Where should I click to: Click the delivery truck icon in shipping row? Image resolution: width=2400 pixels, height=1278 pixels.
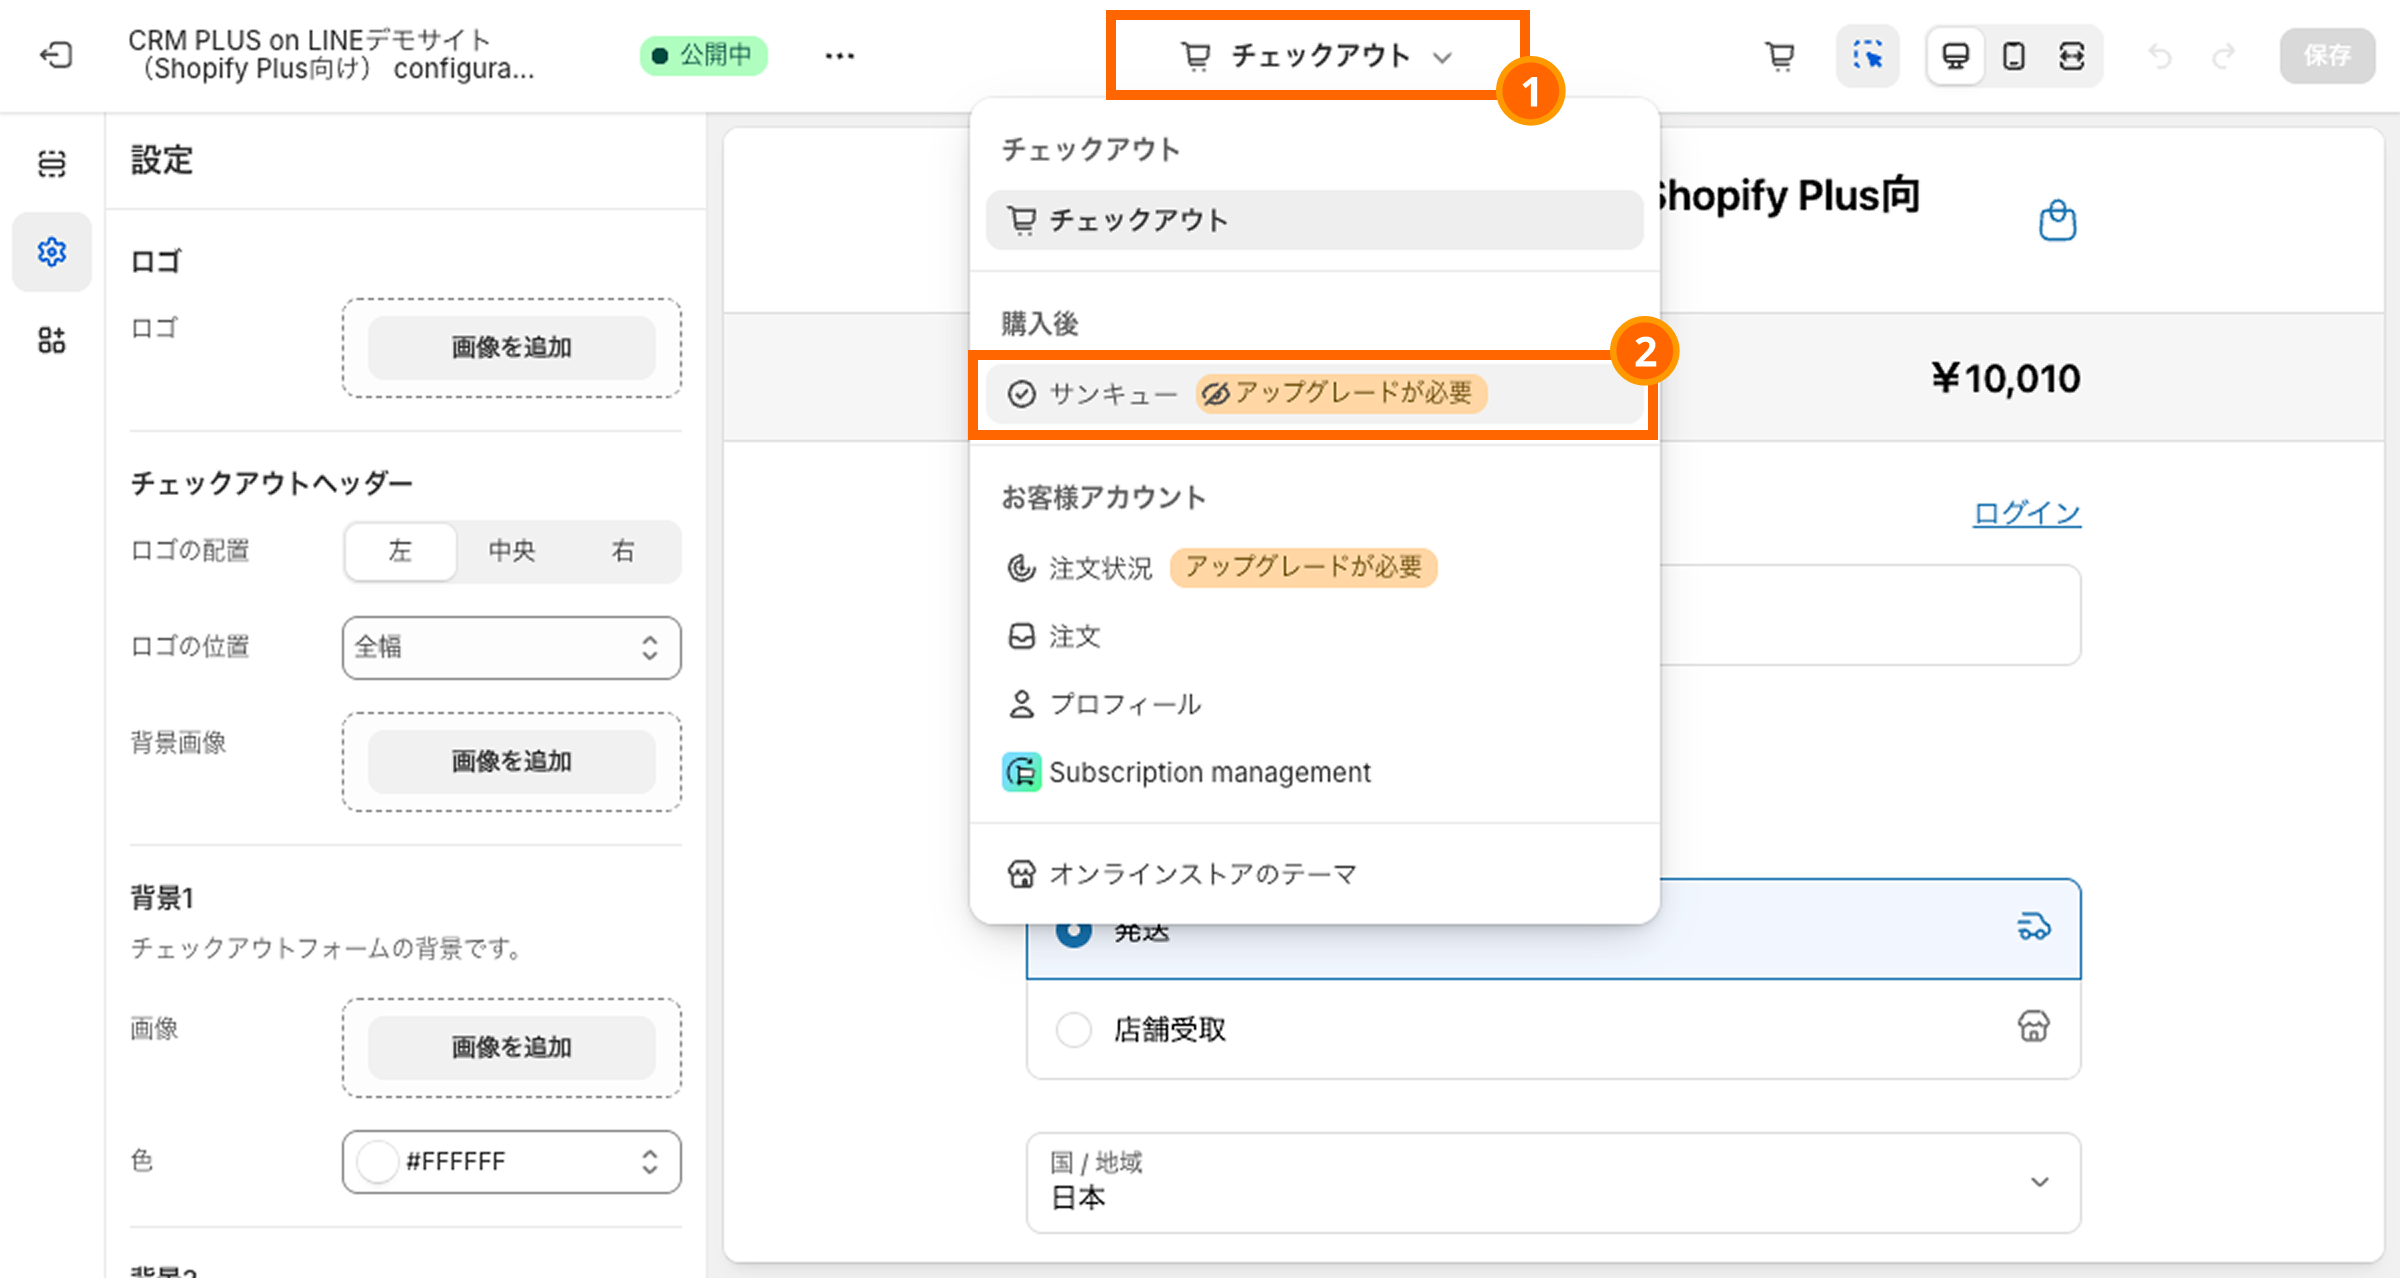coord(2033,927)
